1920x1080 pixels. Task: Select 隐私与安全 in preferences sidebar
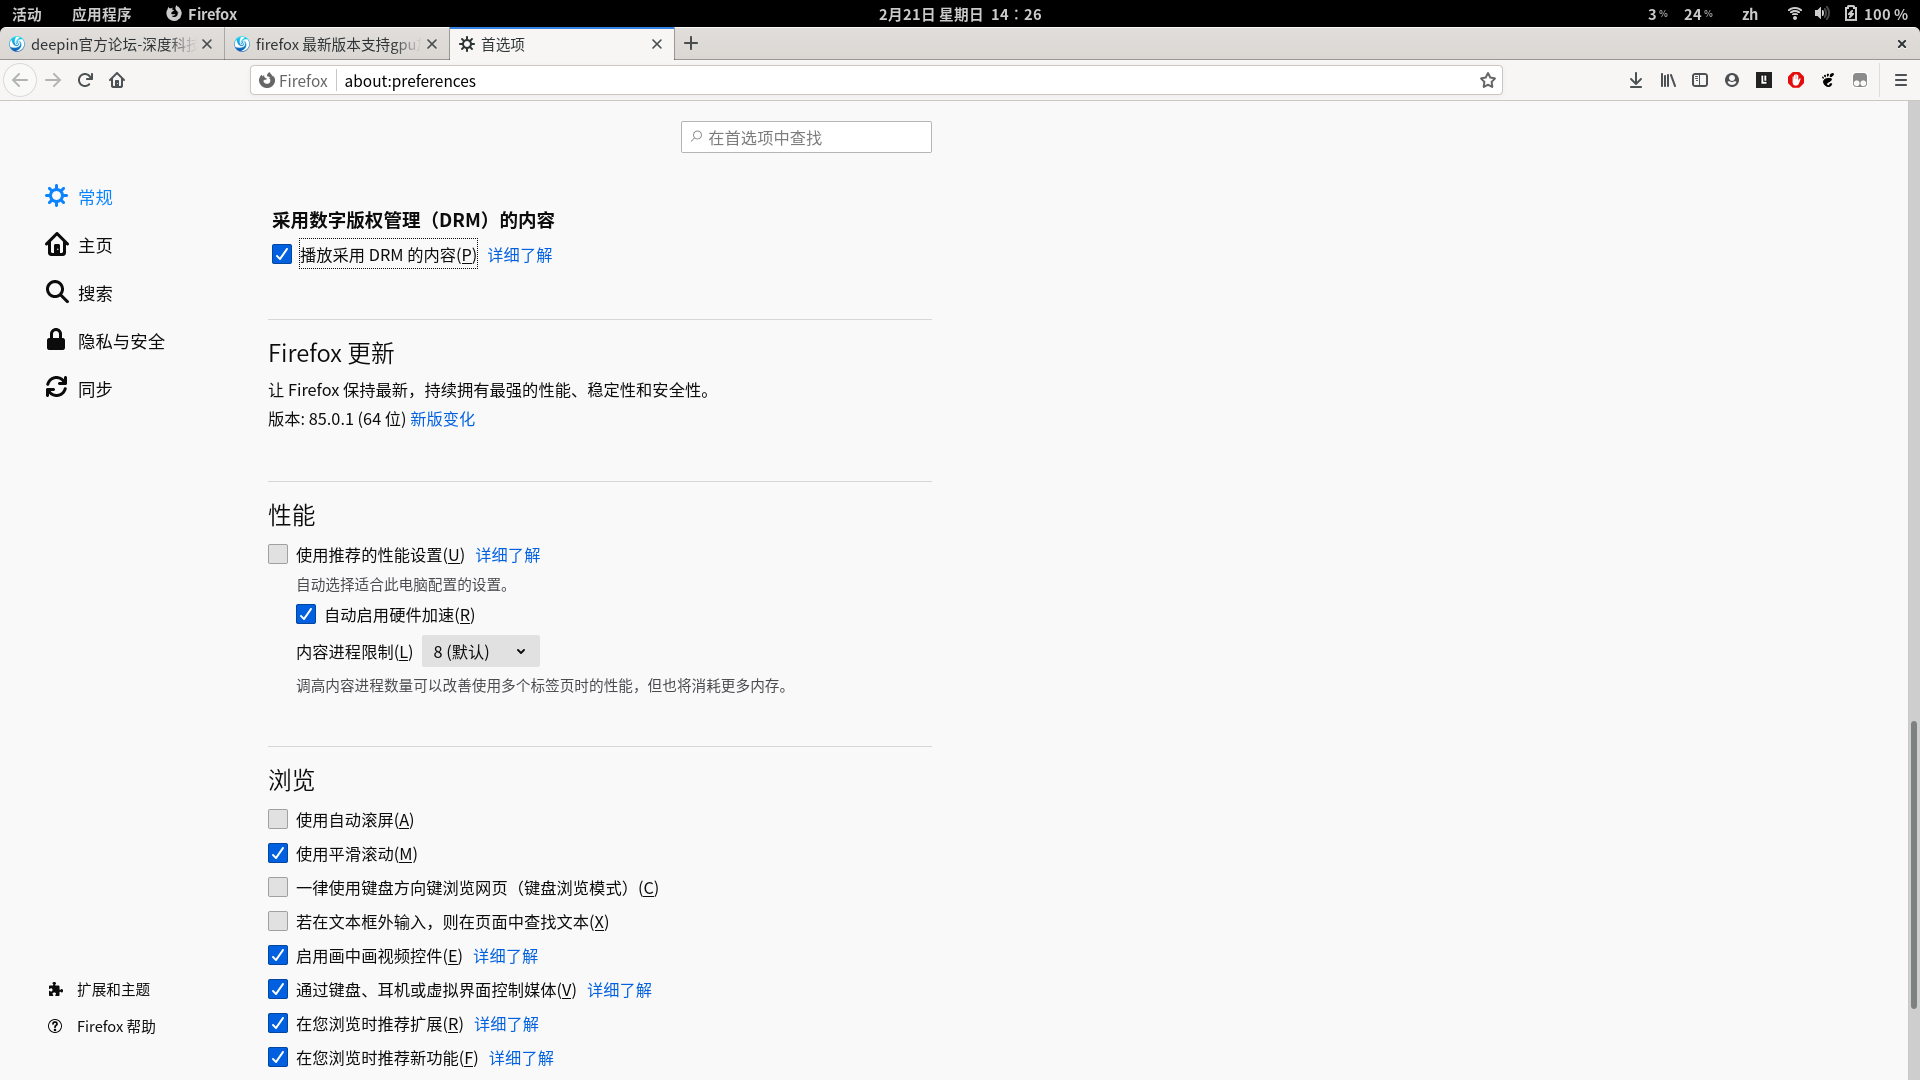(x=121, y=341)
